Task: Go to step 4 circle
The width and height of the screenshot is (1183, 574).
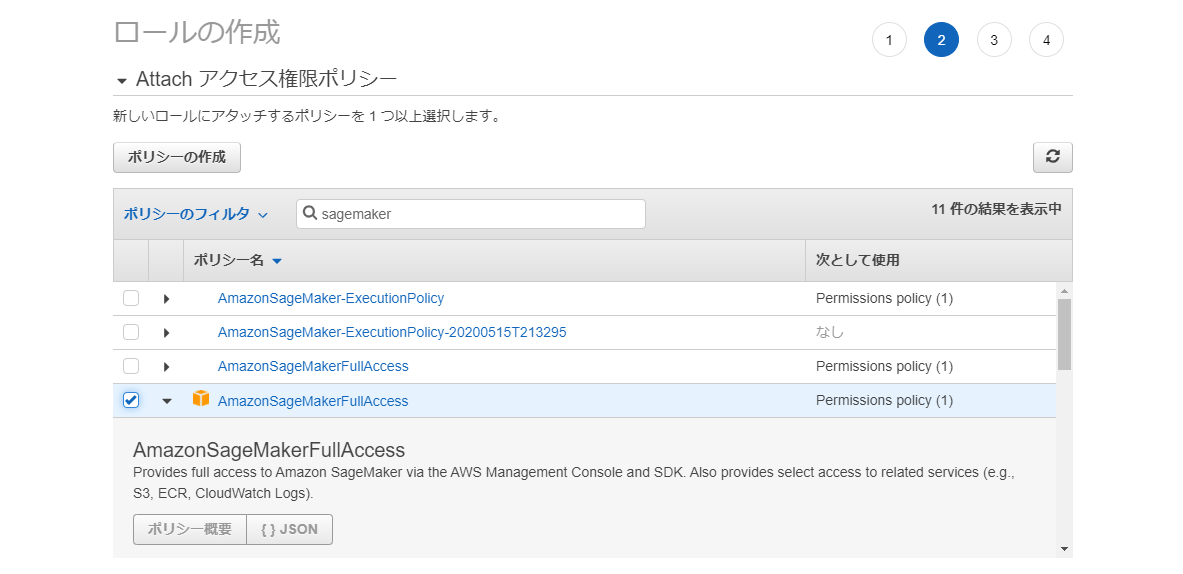Action: (1046, 40)
